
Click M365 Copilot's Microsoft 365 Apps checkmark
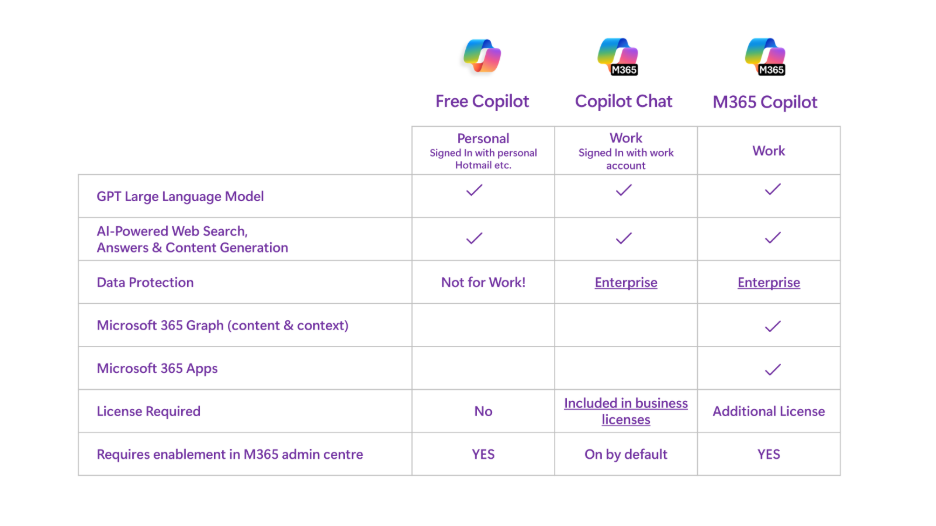tap(772, 369)
